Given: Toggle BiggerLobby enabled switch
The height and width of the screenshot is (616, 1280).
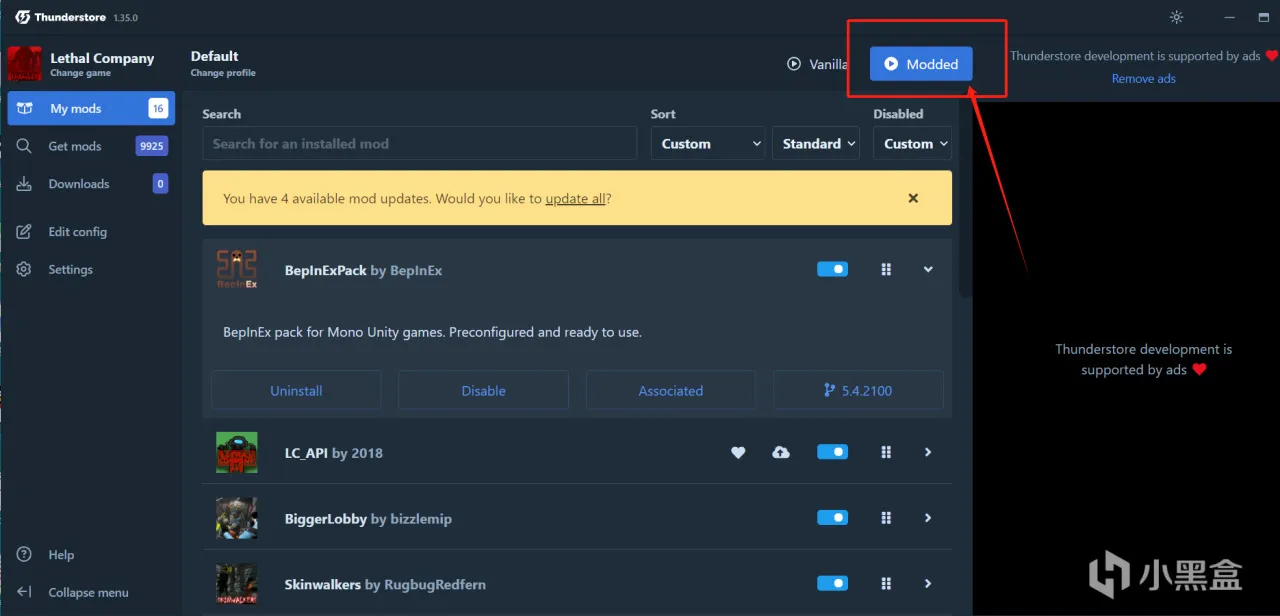Looking at the screenshot, I should (x=832, y=517).
